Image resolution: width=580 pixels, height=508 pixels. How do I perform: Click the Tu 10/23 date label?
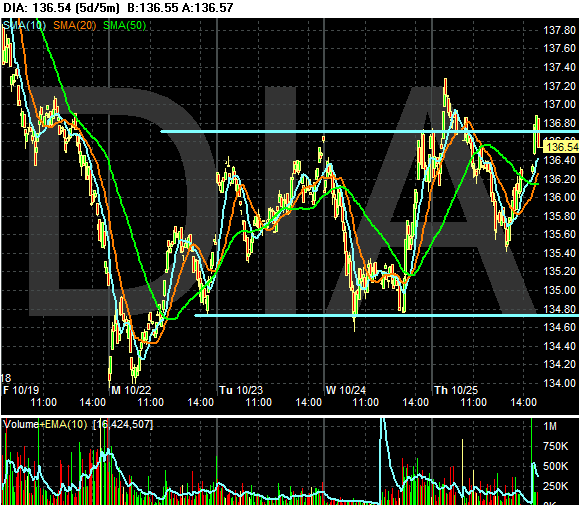tap(241, 390)
